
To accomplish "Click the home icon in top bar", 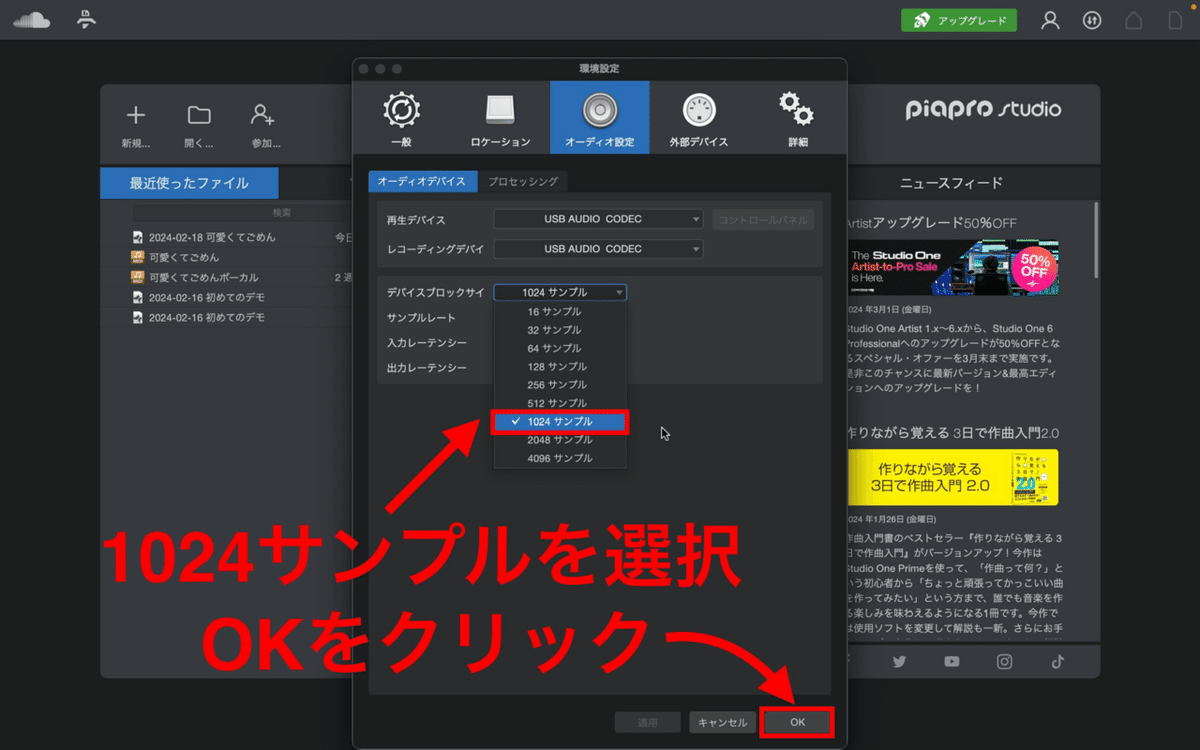I will click(1134, 20).
